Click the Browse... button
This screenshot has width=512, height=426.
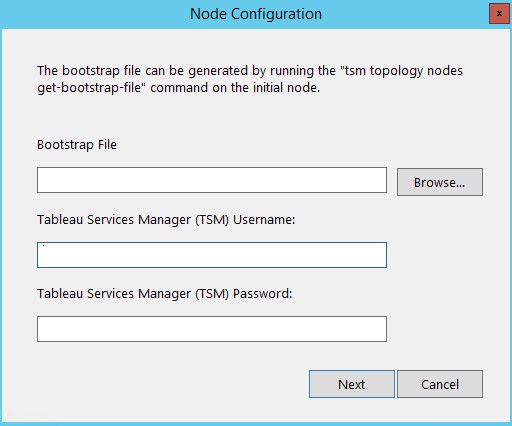440,182
